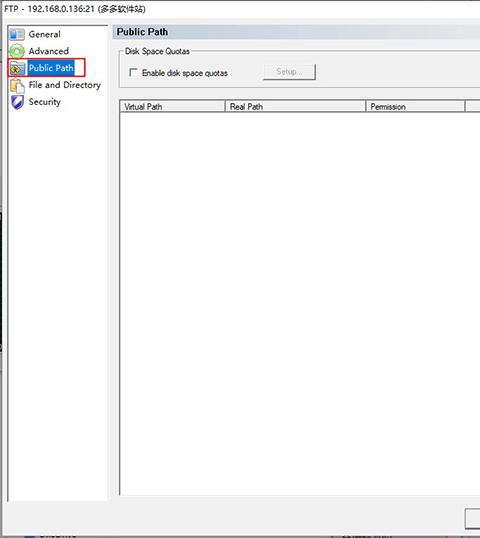The width and height of the screenshot is (480, 538).
Task: Click the Public Path section heading banner
Action: [296, 32]
